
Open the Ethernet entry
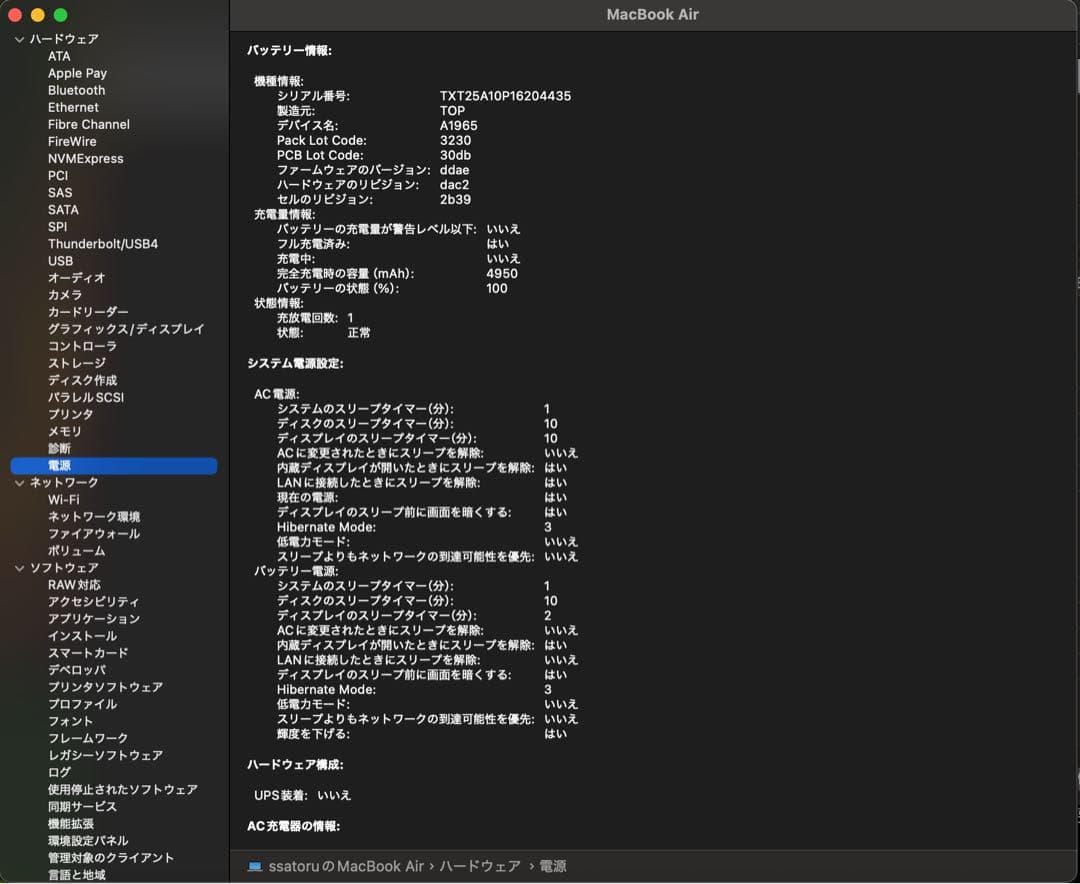[73, 107]
